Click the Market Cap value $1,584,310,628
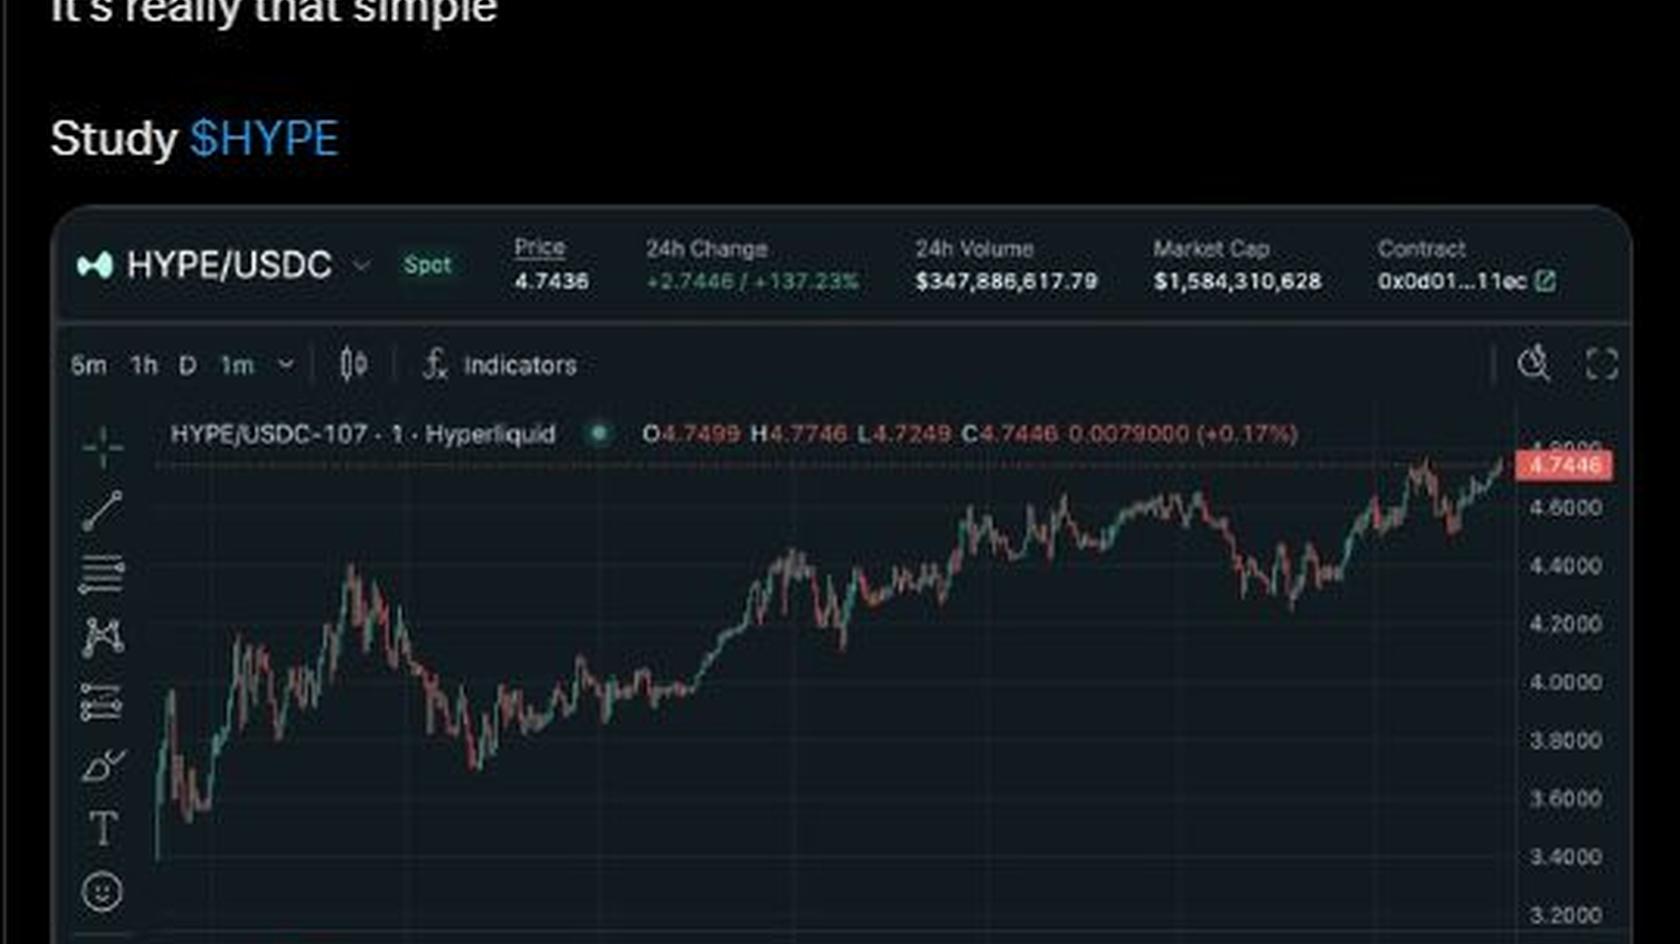The width and height of the screenshot is (1680, 944). pyautogui.click(x=1237, y=282)
